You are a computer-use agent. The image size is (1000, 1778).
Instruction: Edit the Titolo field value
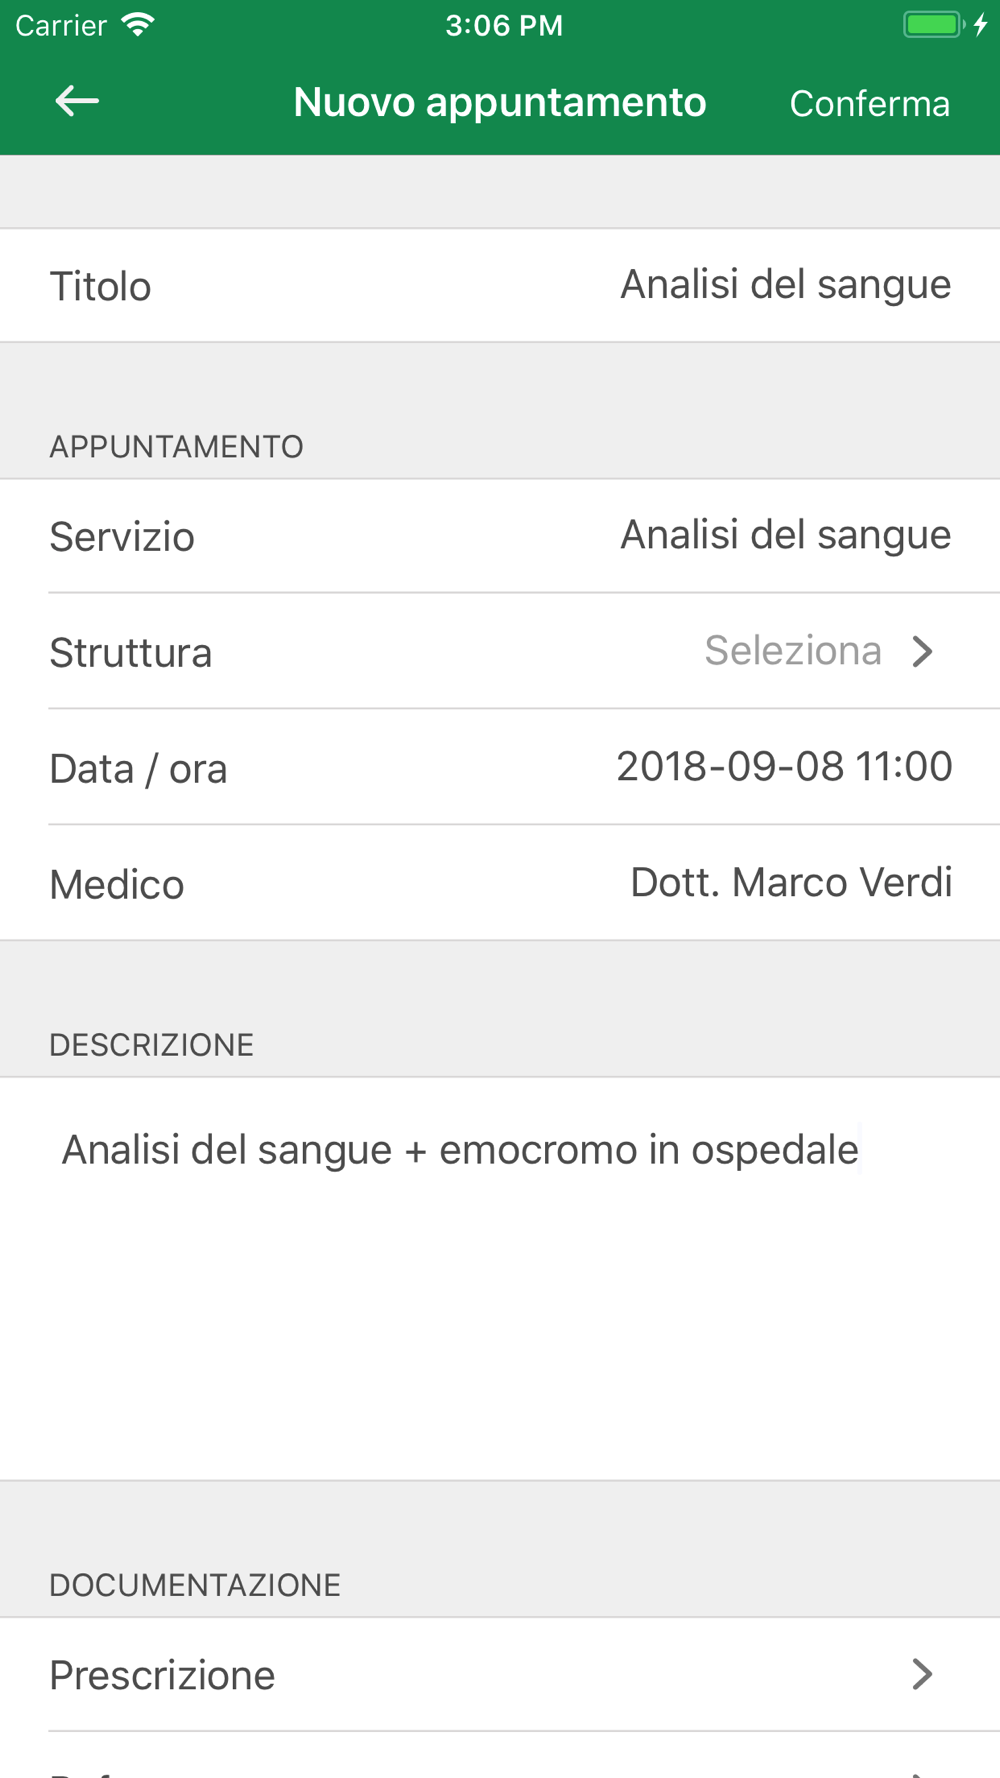[785, 285]
